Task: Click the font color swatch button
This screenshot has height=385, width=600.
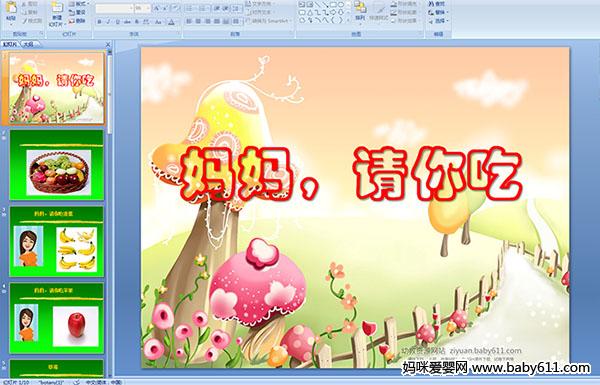Action: [171, 22]
